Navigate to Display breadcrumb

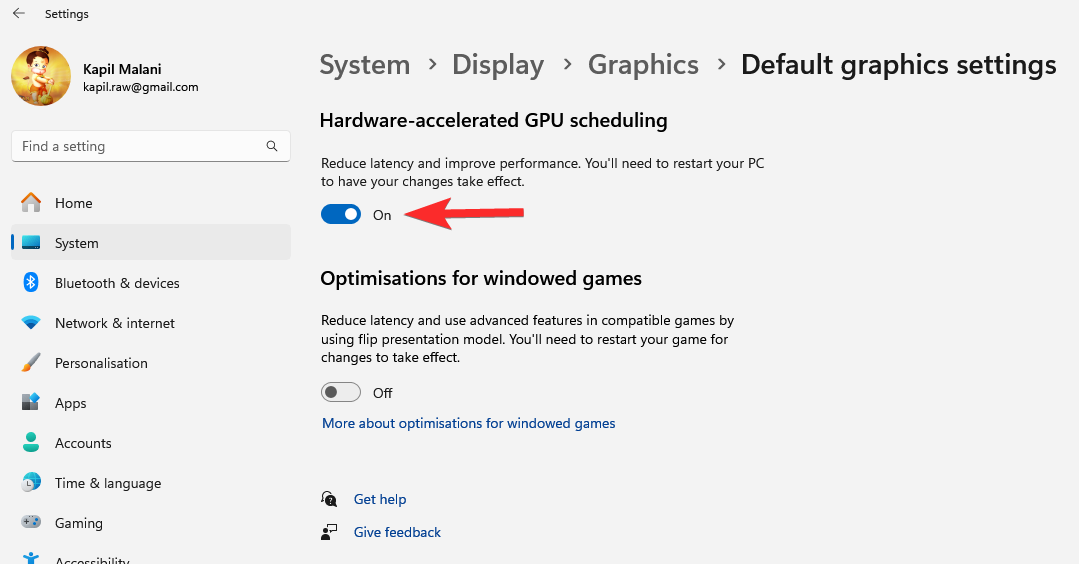point(498,65)
